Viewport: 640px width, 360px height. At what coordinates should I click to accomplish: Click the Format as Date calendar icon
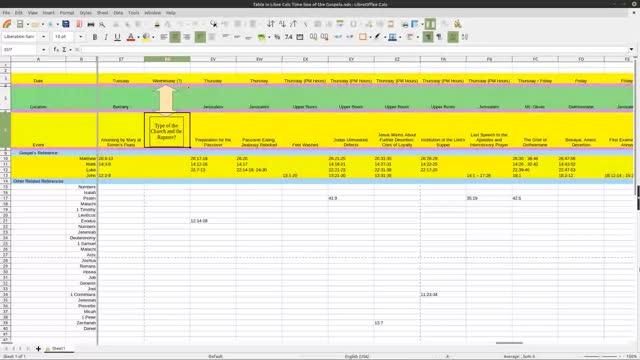(300, 37)
